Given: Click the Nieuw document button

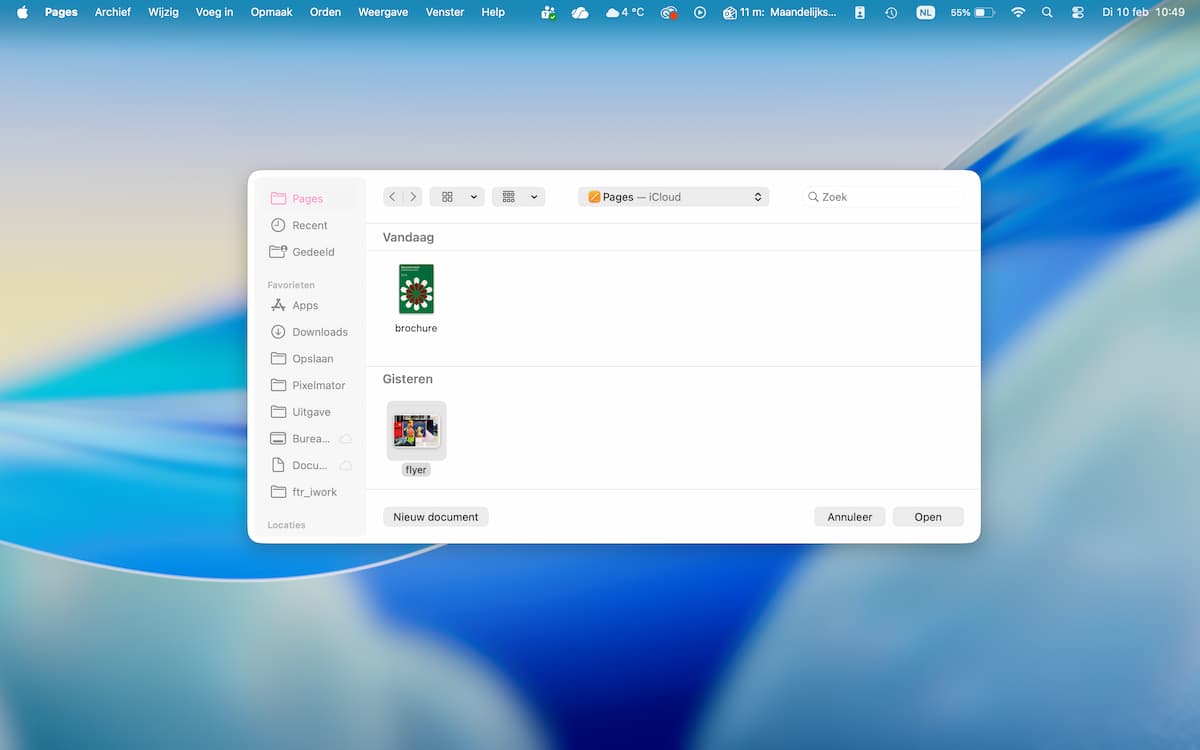Looking at the screenshot, I should (435, 517).
